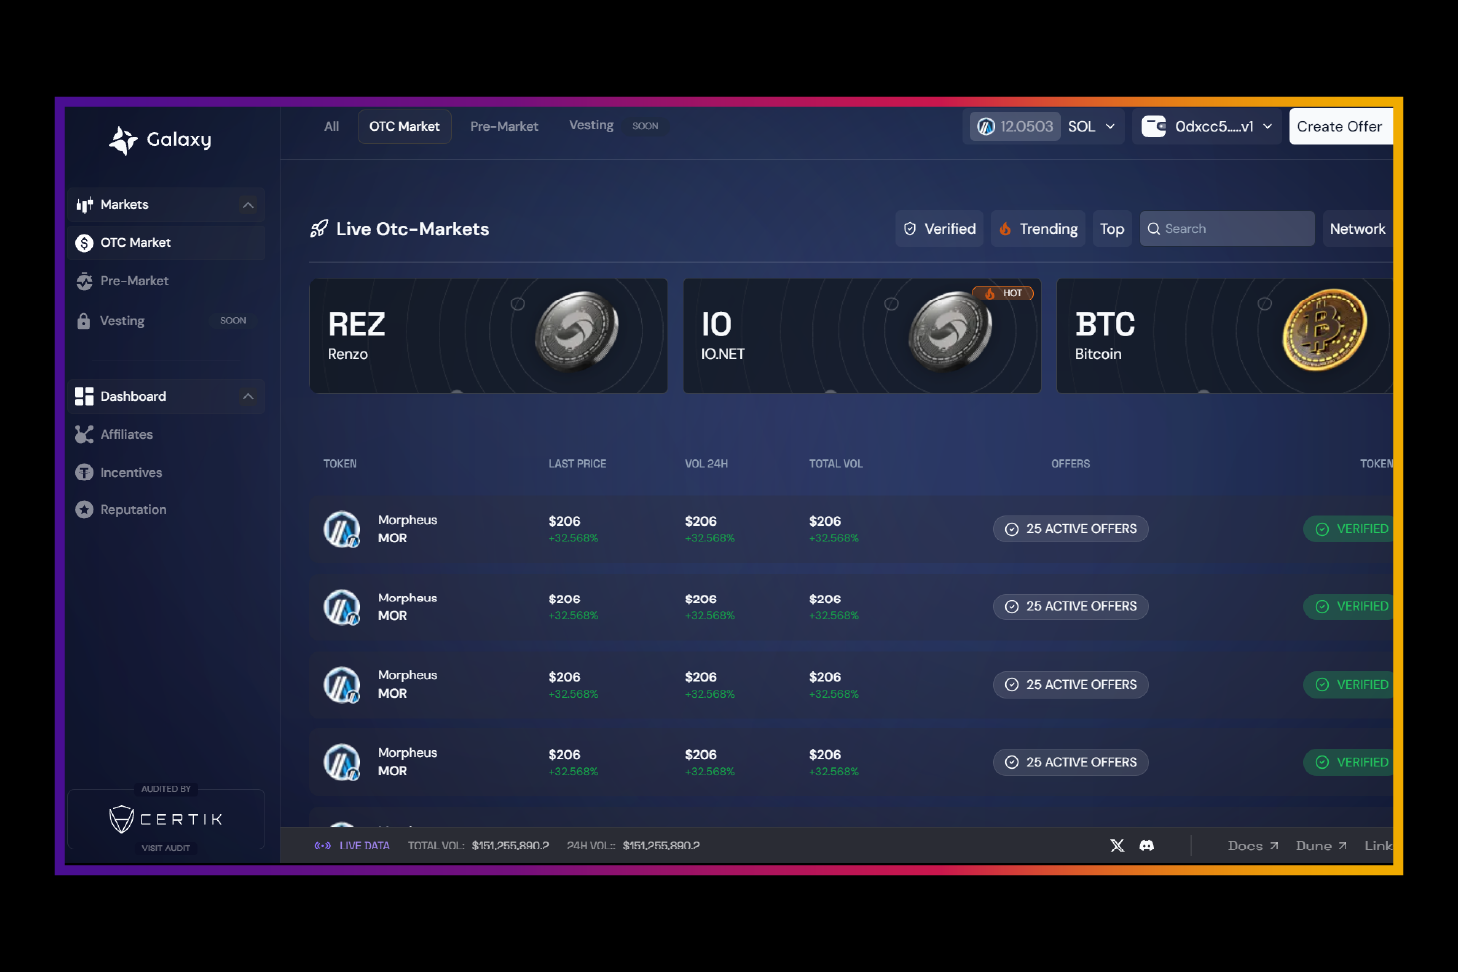This screenshot has height=972, width=1458.
Task: Sort by VOL 24H column header
Action: click(706, 464)
